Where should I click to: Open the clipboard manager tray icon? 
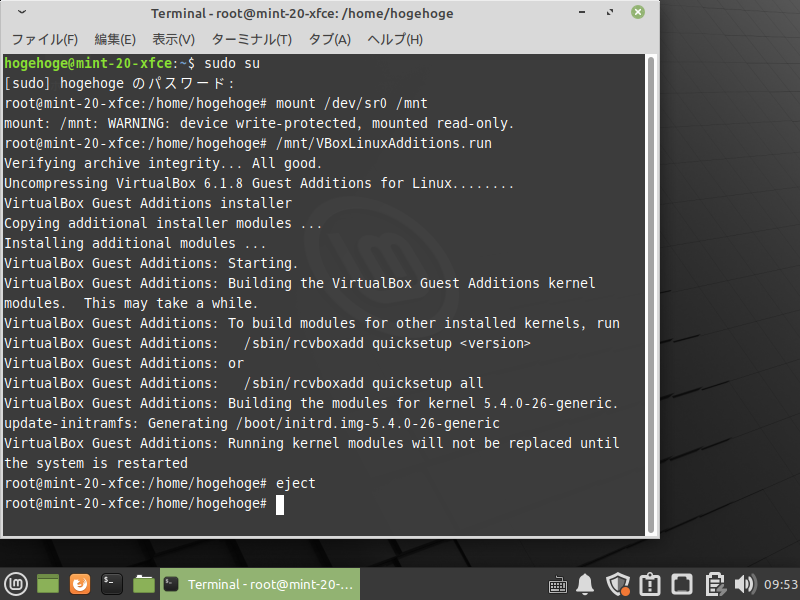pos(715,584)
